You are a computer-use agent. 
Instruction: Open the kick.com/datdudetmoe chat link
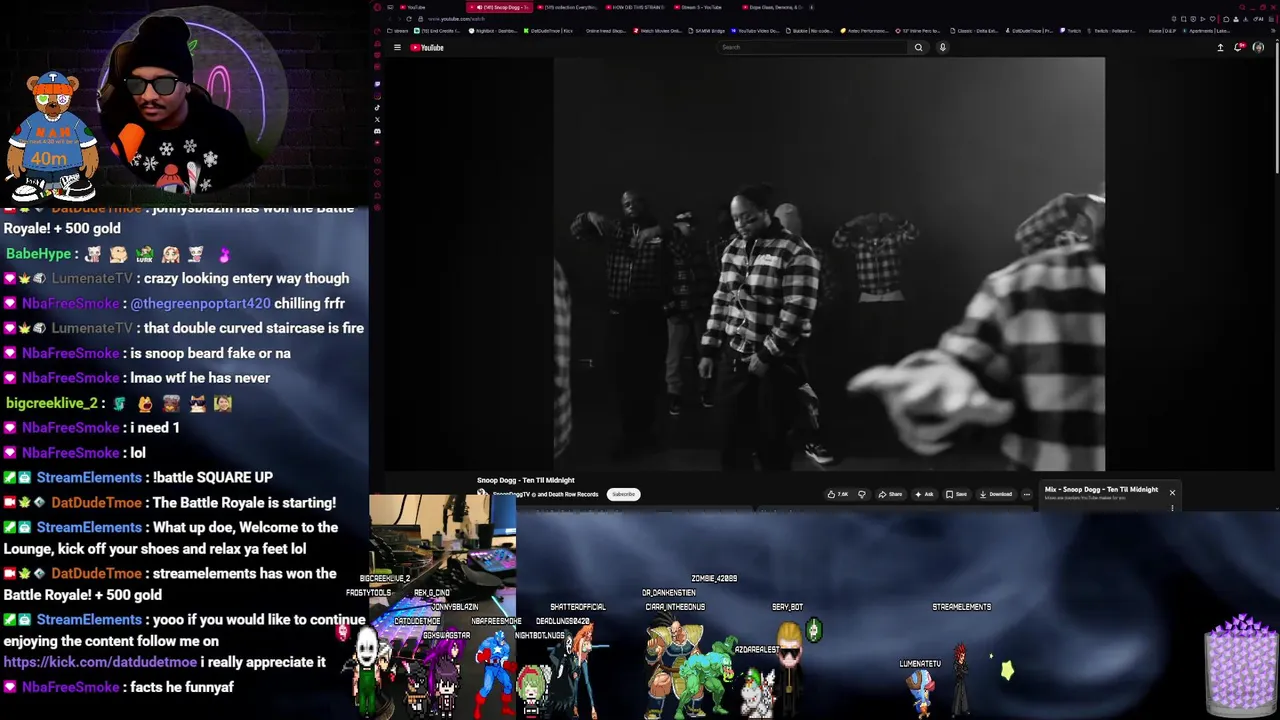pos(100,662)
